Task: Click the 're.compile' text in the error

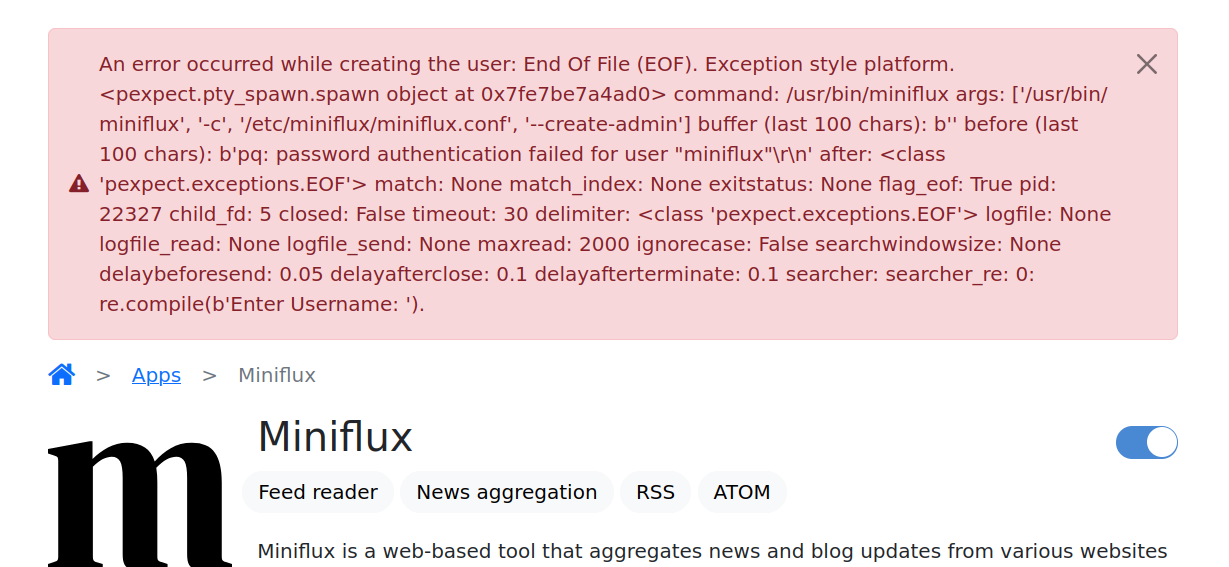Action: pos(150,304)
